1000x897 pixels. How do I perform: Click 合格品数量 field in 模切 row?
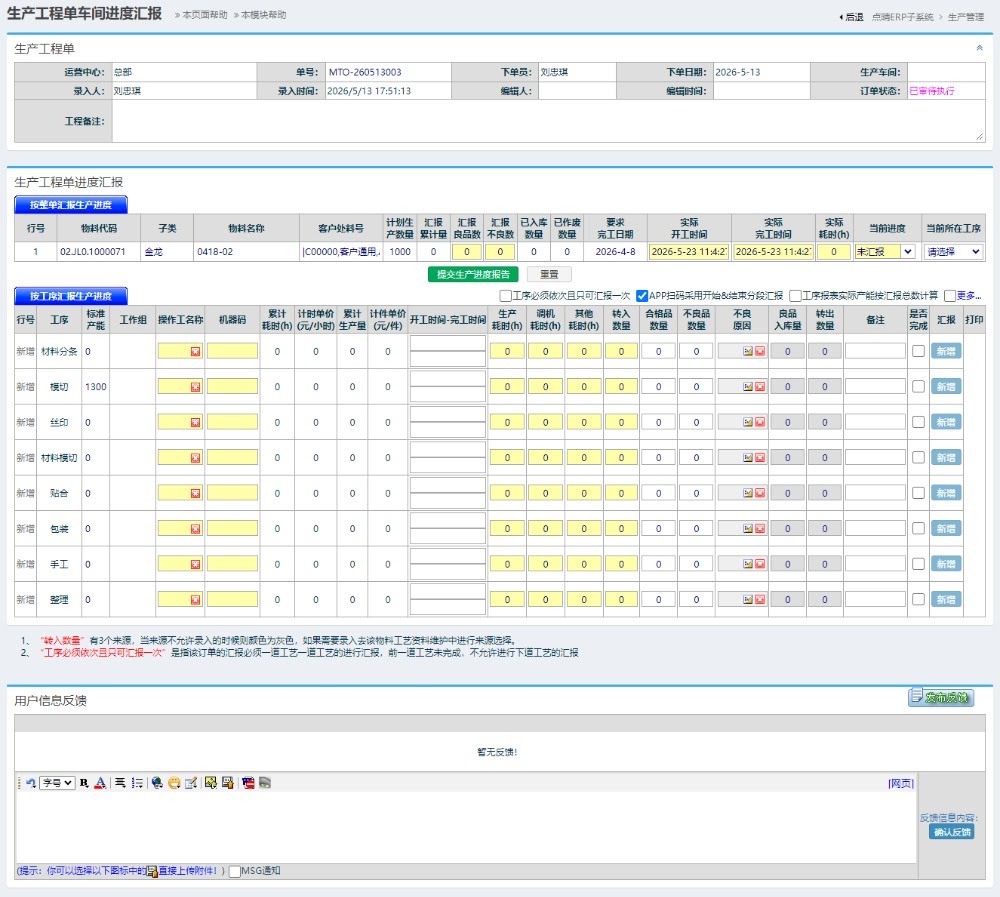pos(658,387)
